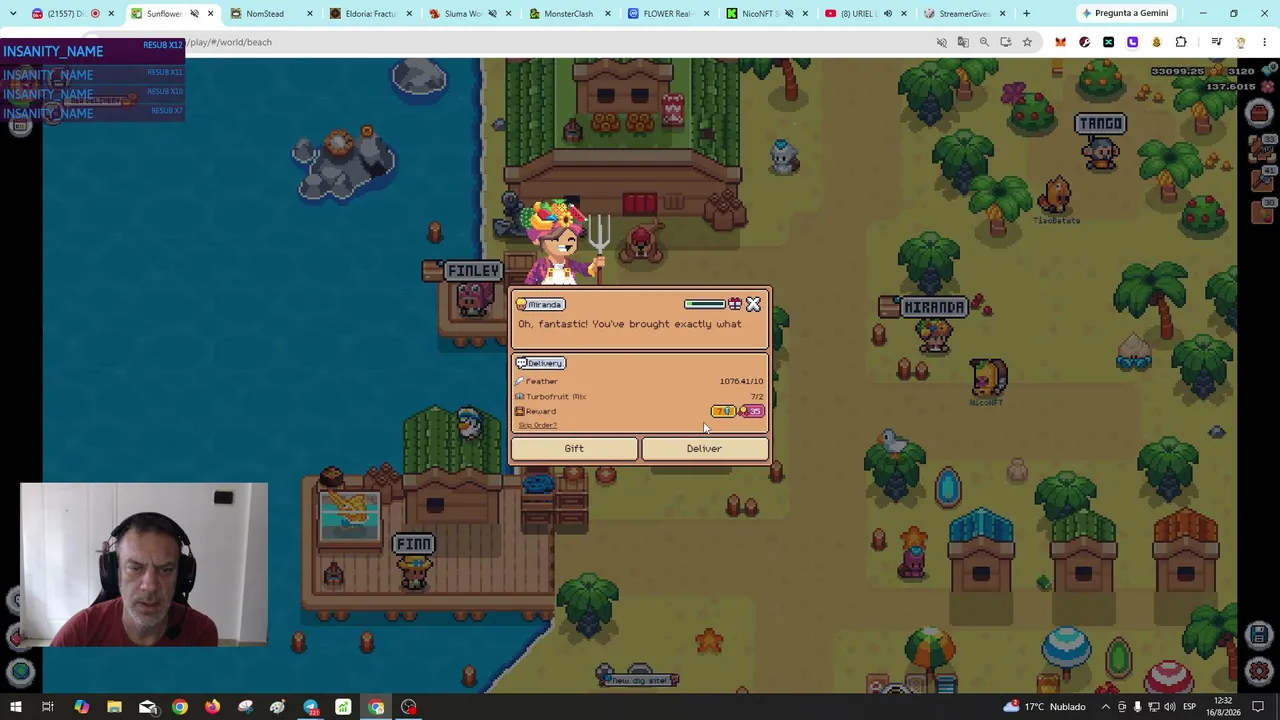Click the save disk icon at right edge
The image size is (1280, 720).
(1259, 635)
